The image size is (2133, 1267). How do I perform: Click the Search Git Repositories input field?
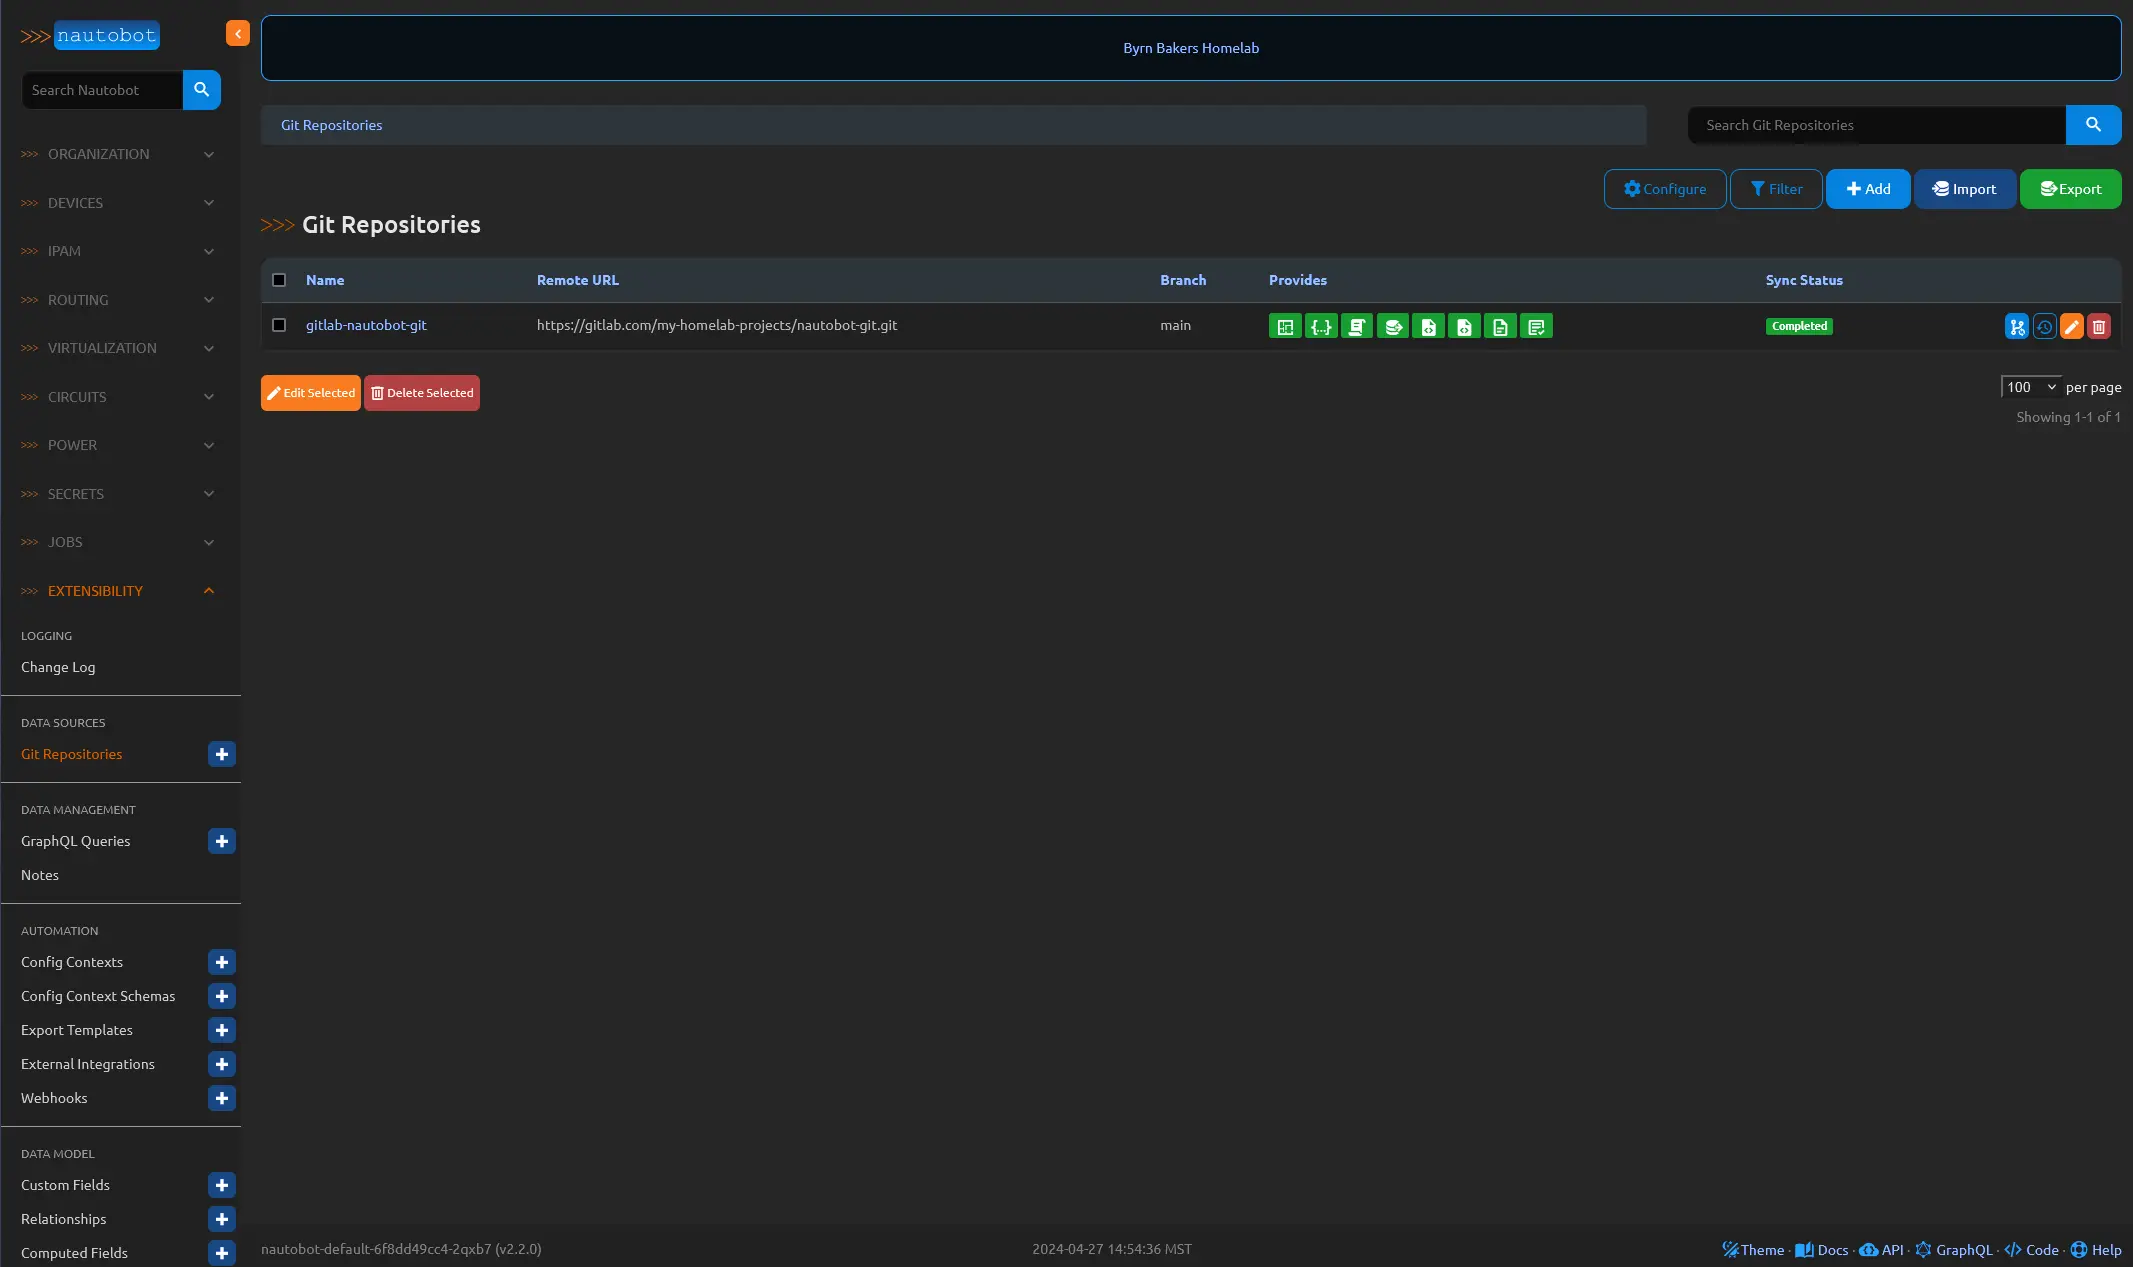1877,125
